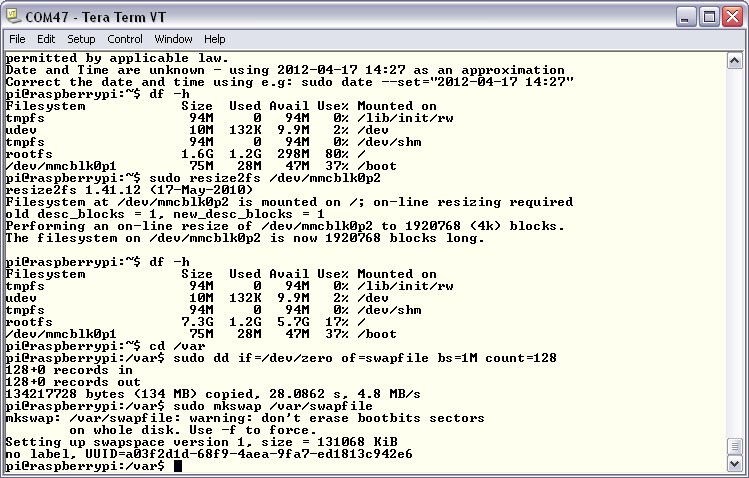The height and width of the screenshot is (478, 749).
Task: Minimize the Tera Term window
Action: [x=686, y=17]
